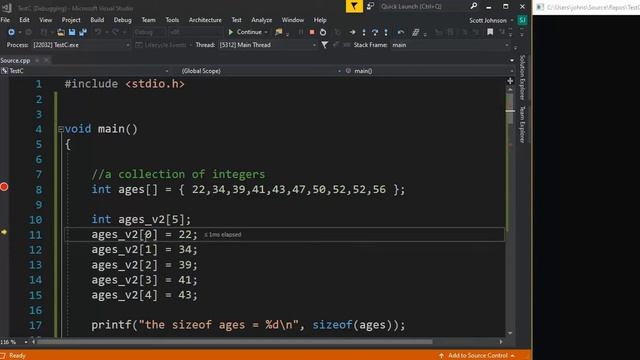Click the Quick Launch magnifier icon
Viewport: 640px width, 360px height.
tap(473, 6)
